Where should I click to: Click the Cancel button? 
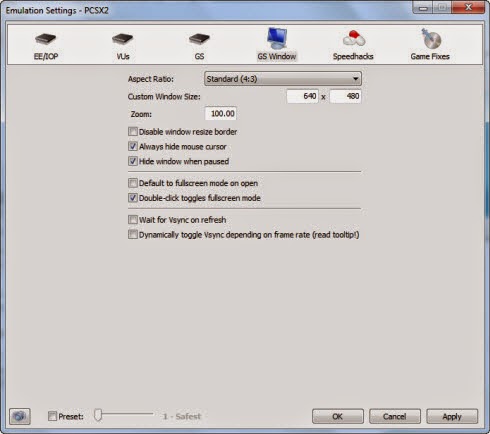pyautogui.click(x=395, y=416)
